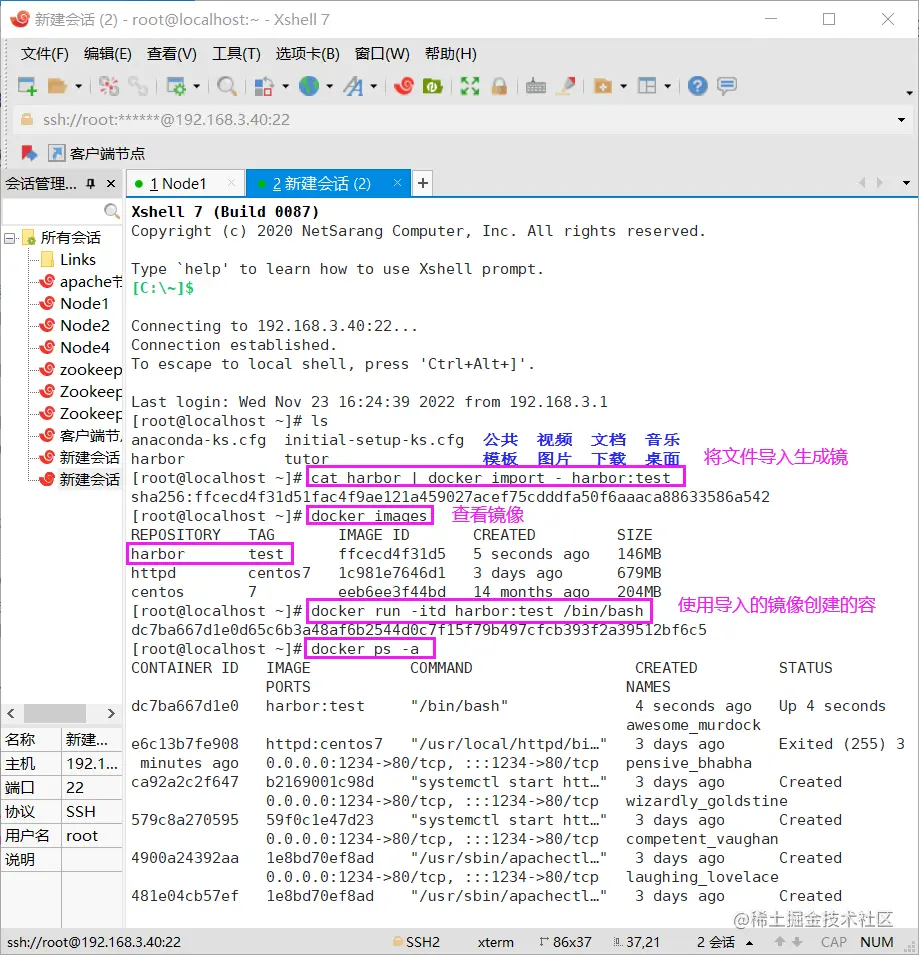This screenshot has width=919, height=955.
Task: Open Help with the blue question mark icon
Action: coord(697,86)
